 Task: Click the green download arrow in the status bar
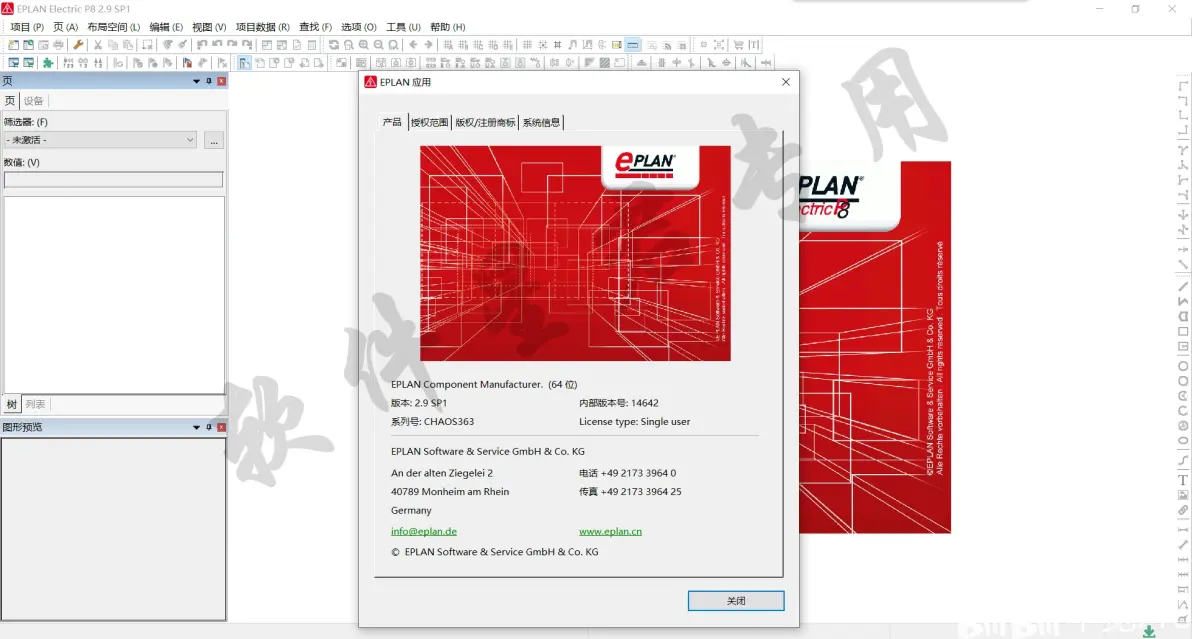1149,631
